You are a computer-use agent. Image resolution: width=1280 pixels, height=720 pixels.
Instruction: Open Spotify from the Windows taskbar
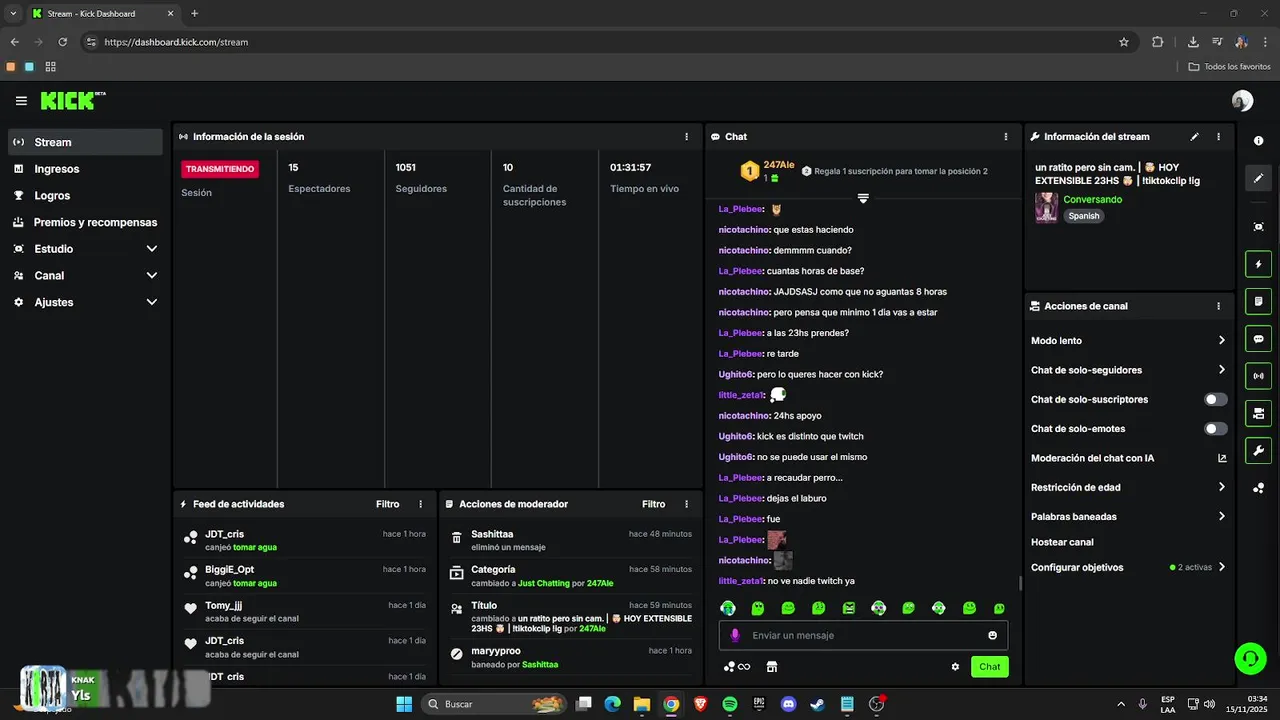tap(730, 704)
